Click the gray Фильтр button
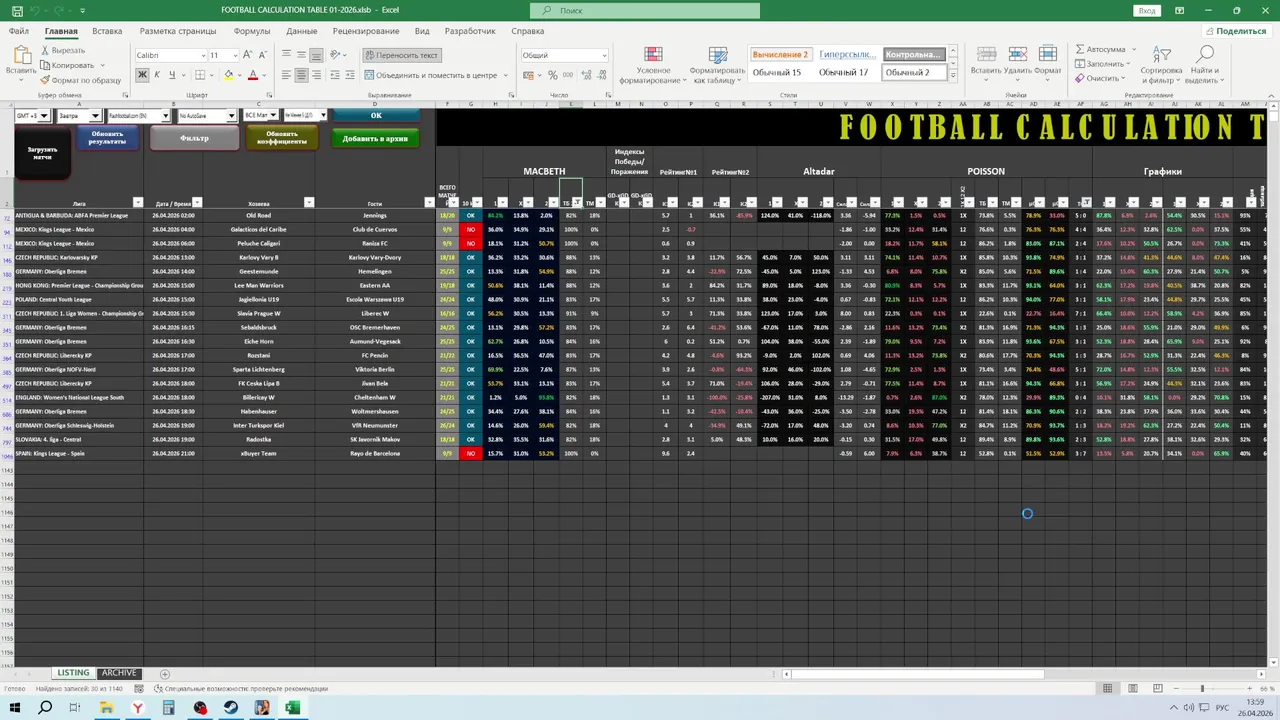The image size is (1280, 720). pyautogui.click(x=194, y=138)
